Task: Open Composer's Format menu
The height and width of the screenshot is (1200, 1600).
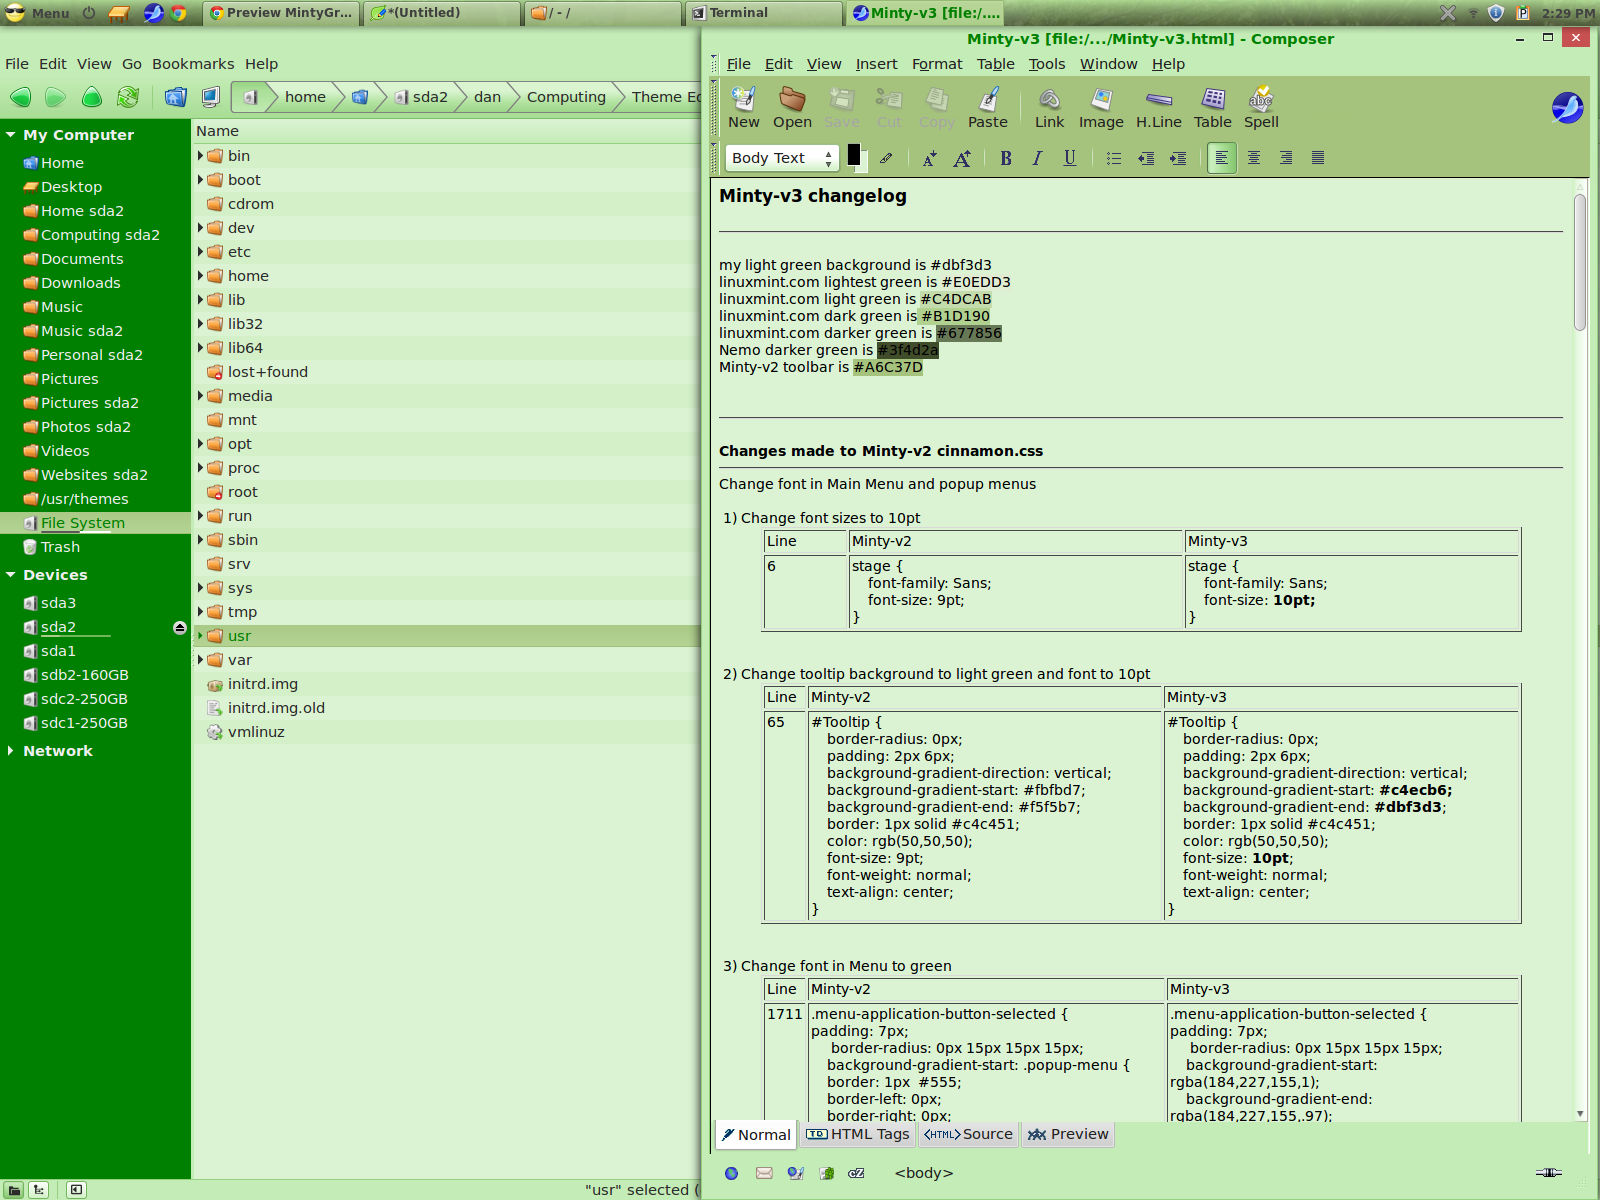Action: [x=937, y=64]
